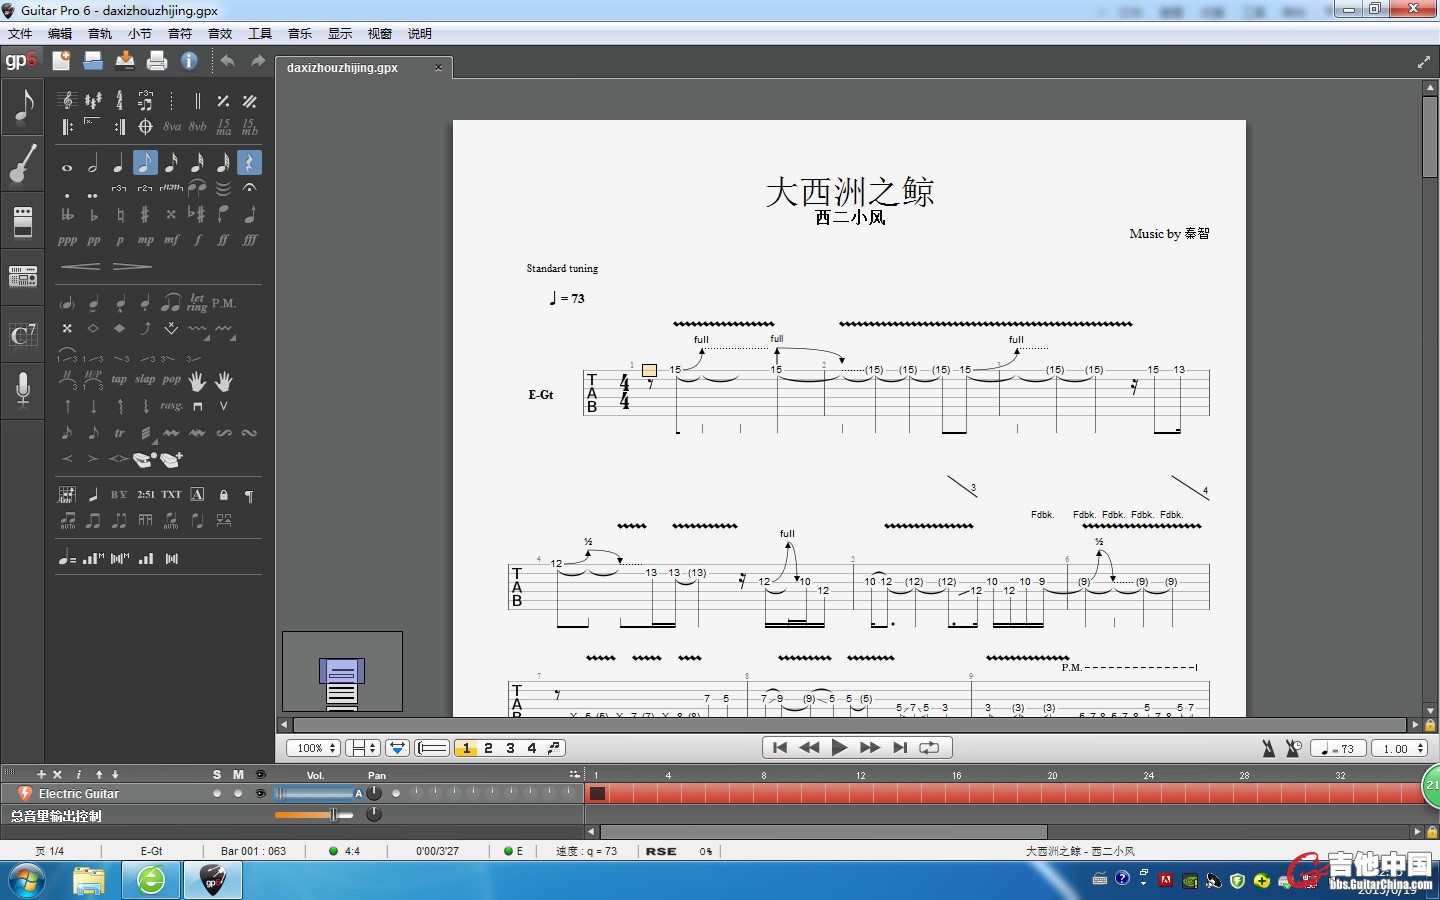Viewport: 1440px width, 900px height.
Task: Create a new file with toolbar icon
Action: pyautogui.click(x=61, y=61)
